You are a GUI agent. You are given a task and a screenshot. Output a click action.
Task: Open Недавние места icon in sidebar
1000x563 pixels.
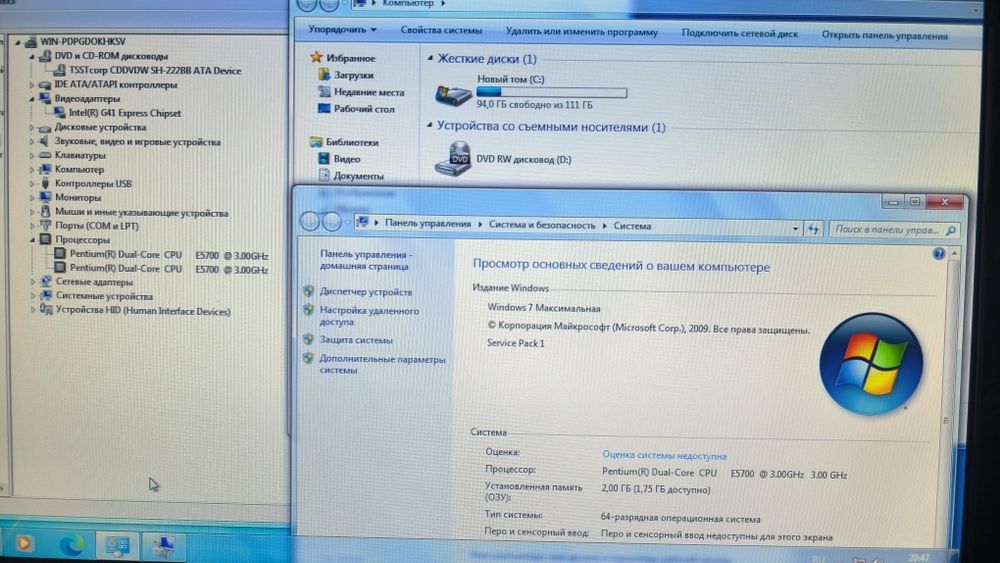pos(324,92)
